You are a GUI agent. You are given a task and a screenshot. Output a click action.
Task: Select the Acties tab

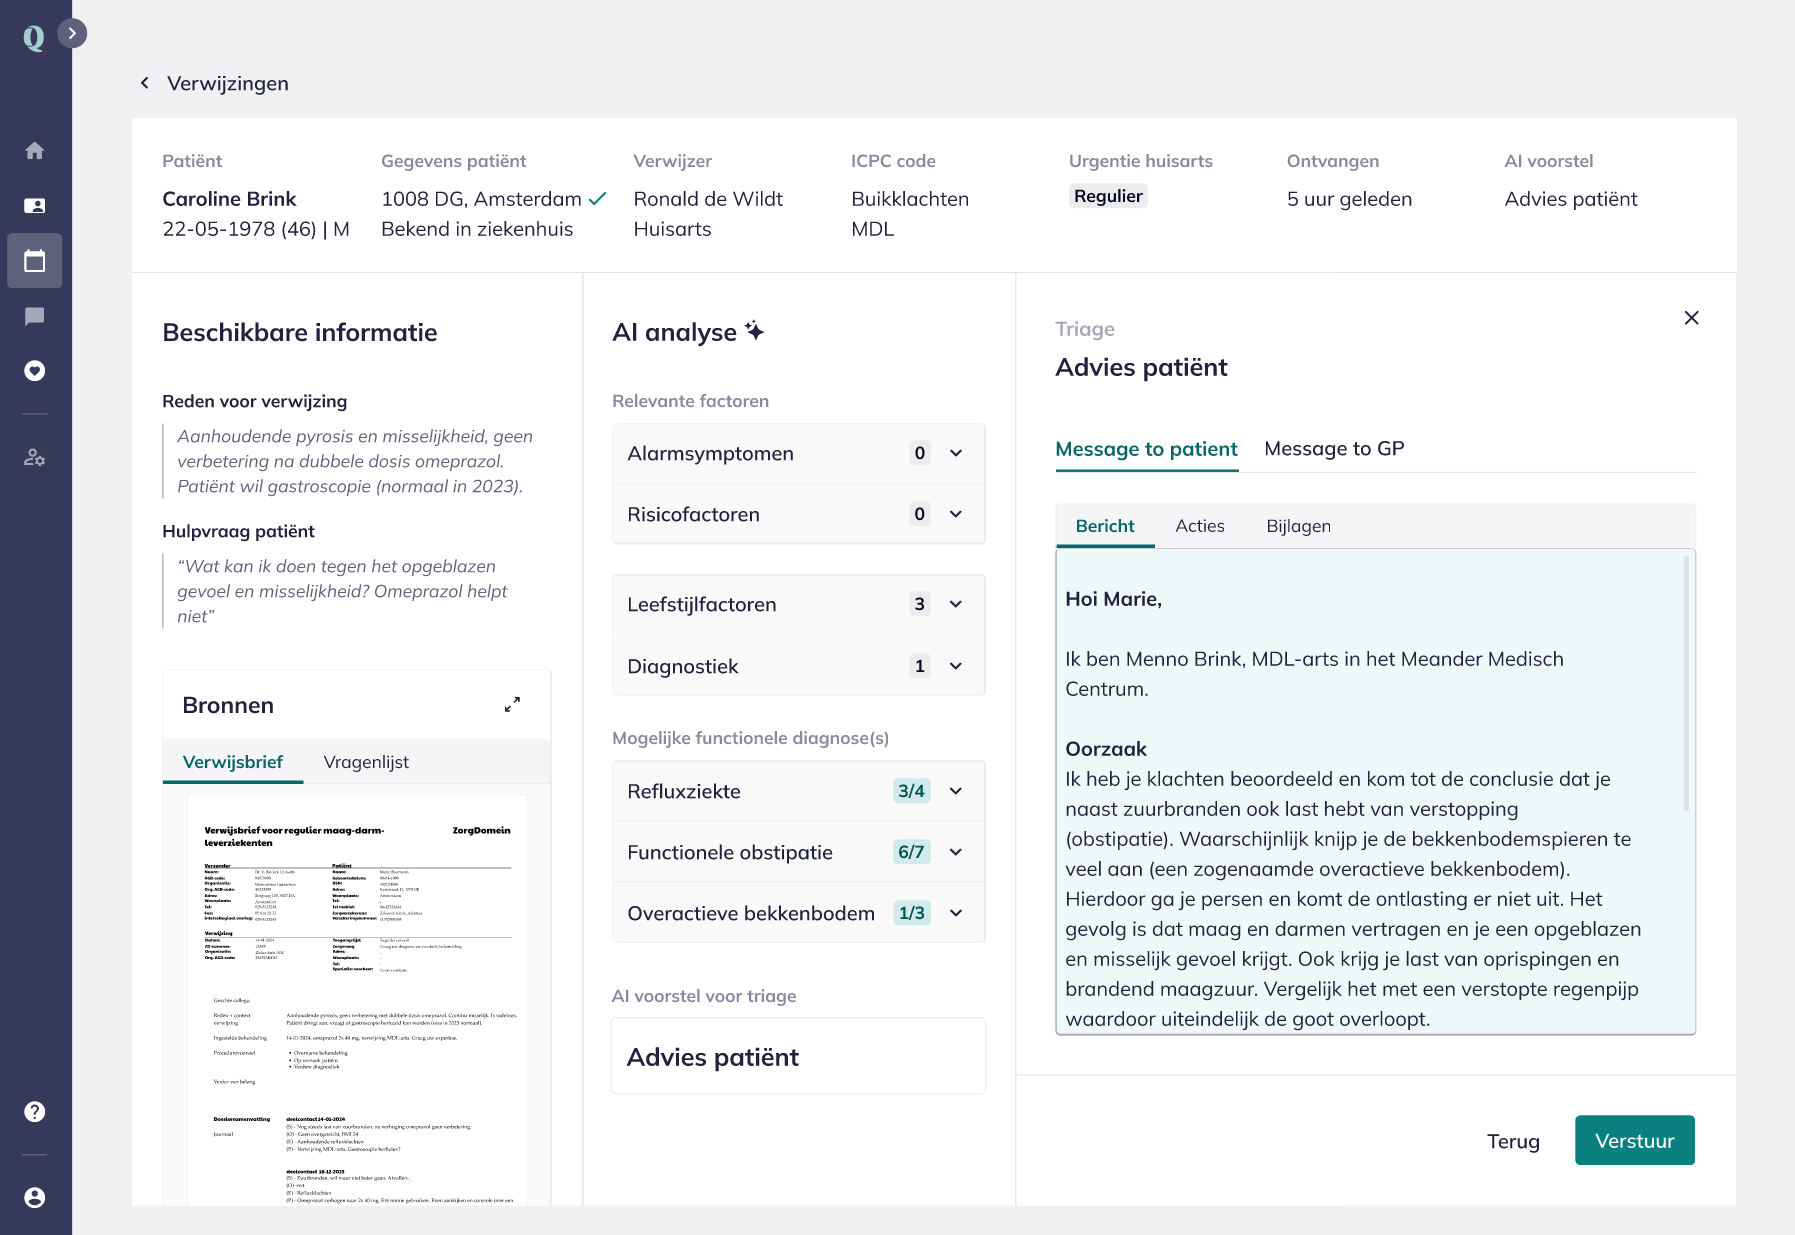click(x=1200, y=526)
